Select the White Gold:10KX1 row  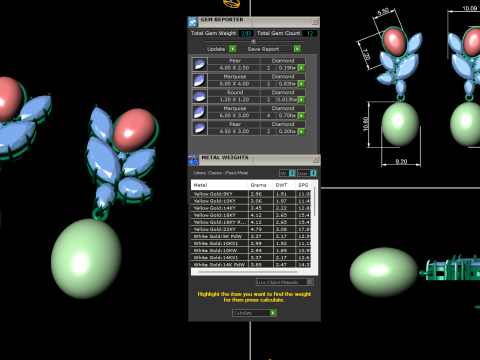coord(252,243)
